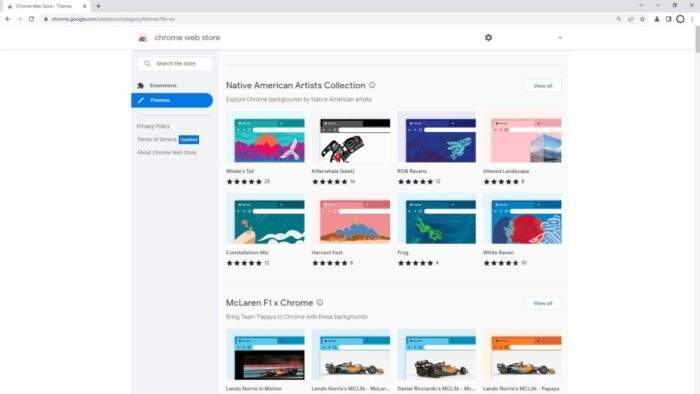Click the Updated badge next to Terms of Service
Viewport: 700px width, 394px height.
189,140
